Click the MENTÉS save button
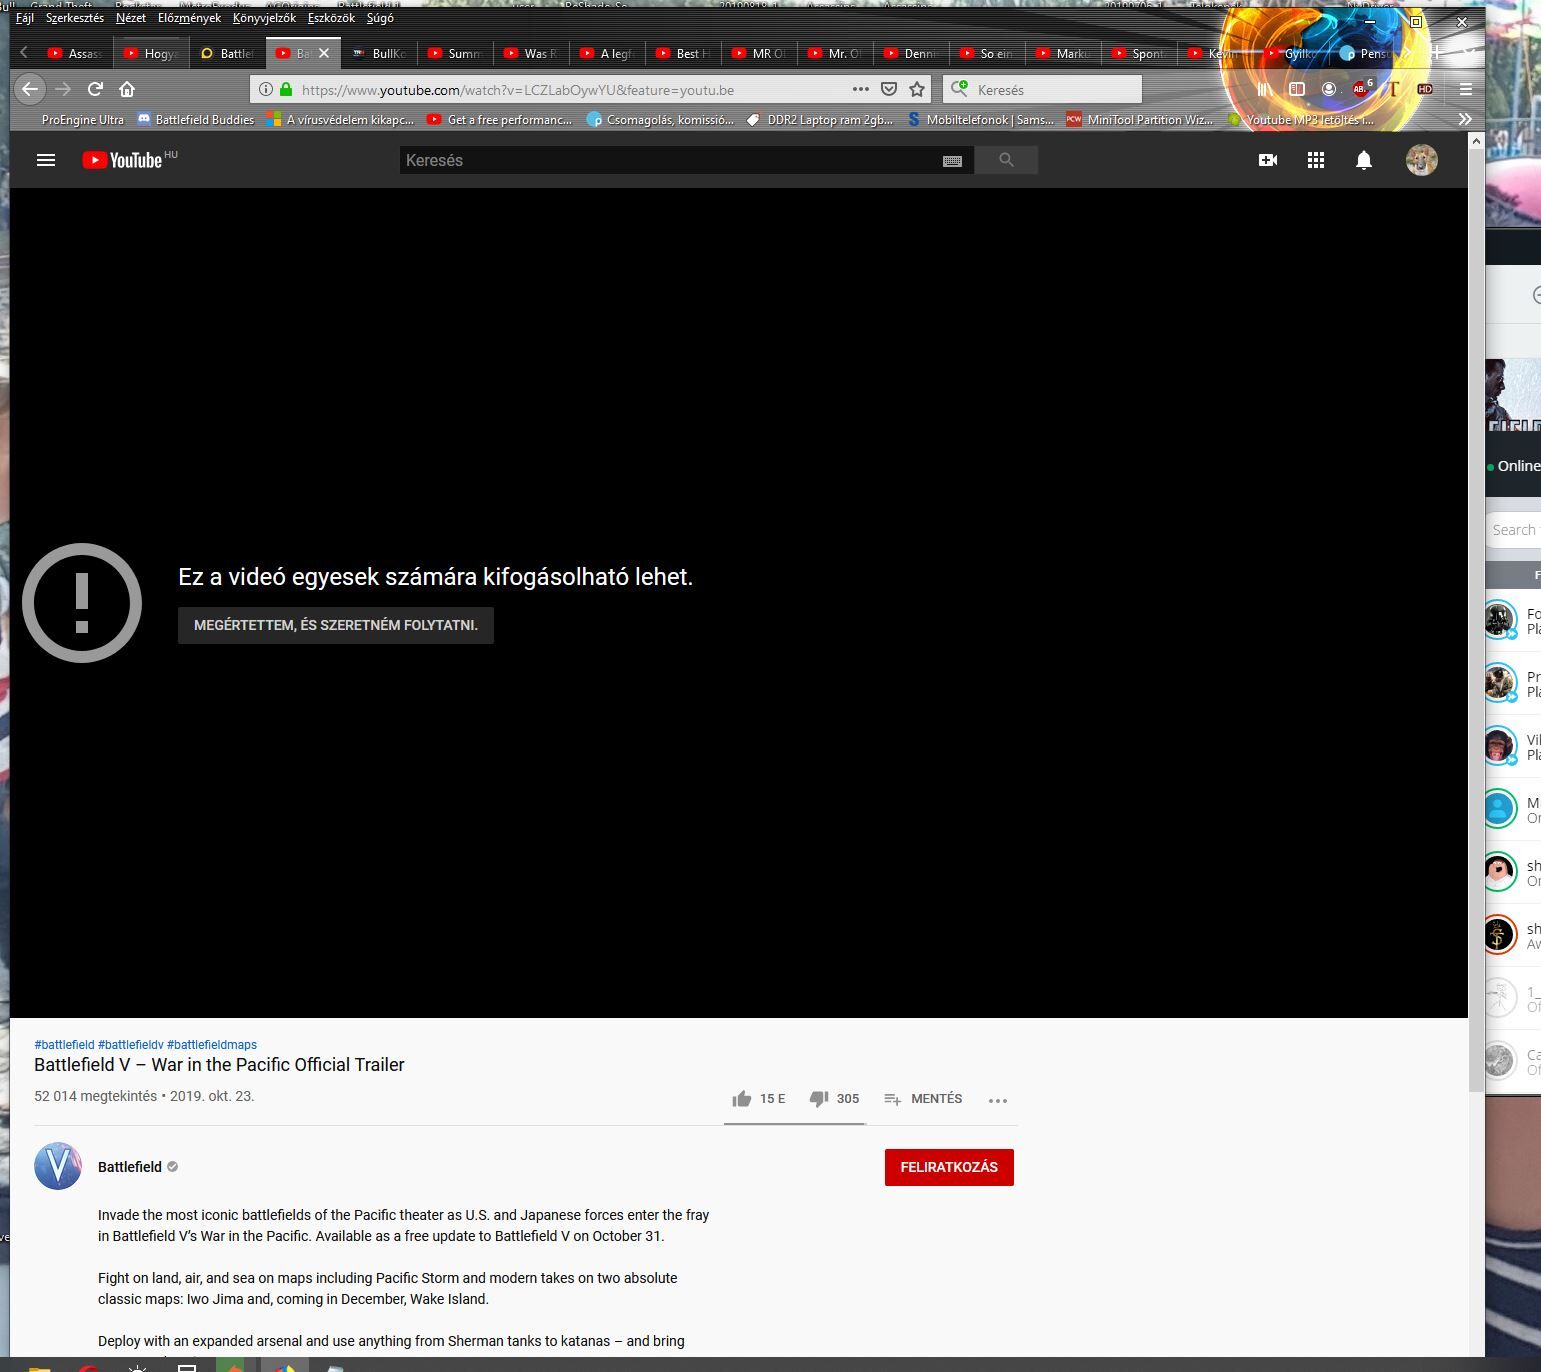Image resolution: width=1541 pixels, height=1372 pixels. [x=923, y=1099]
